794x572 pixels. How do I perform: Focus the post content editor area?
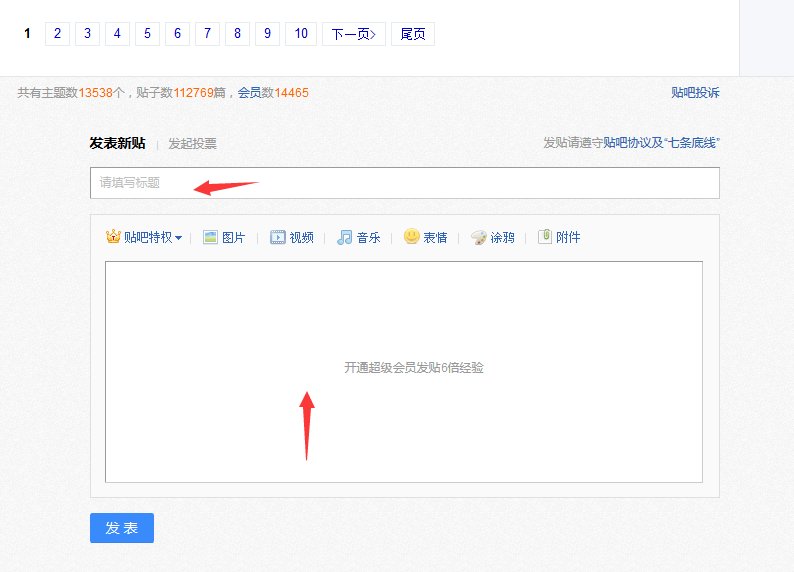404,372
